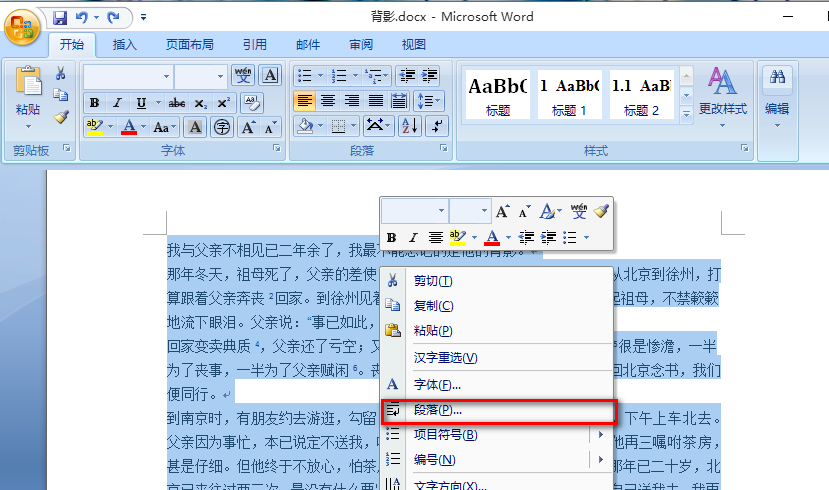The image size is (829, 490).
Task: Open phonetic guide (wén) in ribbon
Action: (243, 76)
